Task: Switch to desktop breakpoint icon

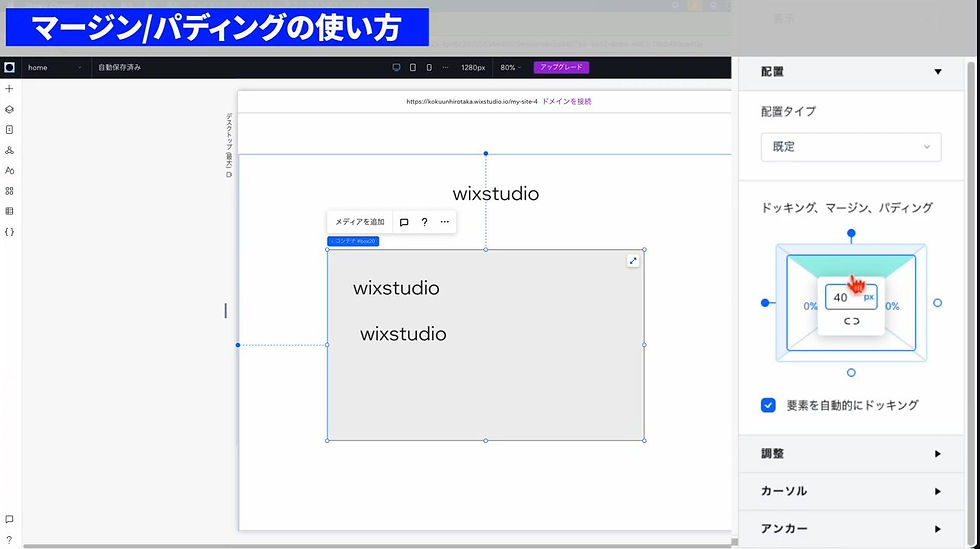Action: (396, 68)
